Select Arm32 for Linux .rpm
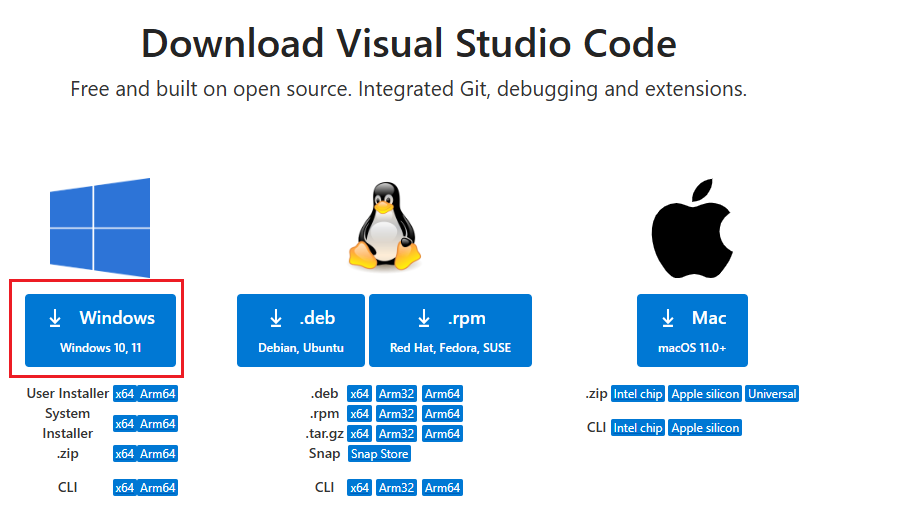This screenshot has height=515, width=907. point(396,414)
